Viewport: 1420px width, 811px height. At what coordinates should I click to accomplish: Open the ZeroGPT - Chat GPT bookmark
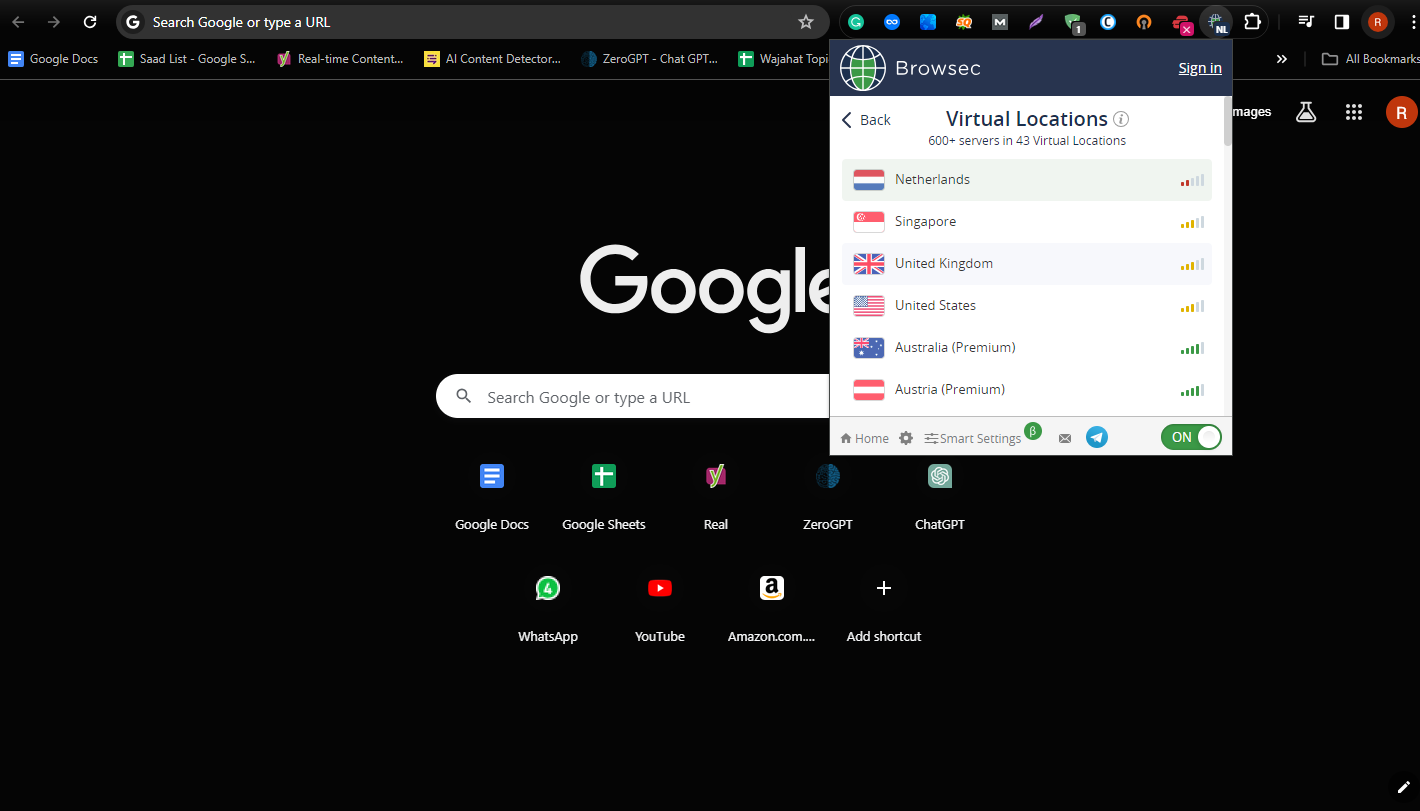pos(650,59)
